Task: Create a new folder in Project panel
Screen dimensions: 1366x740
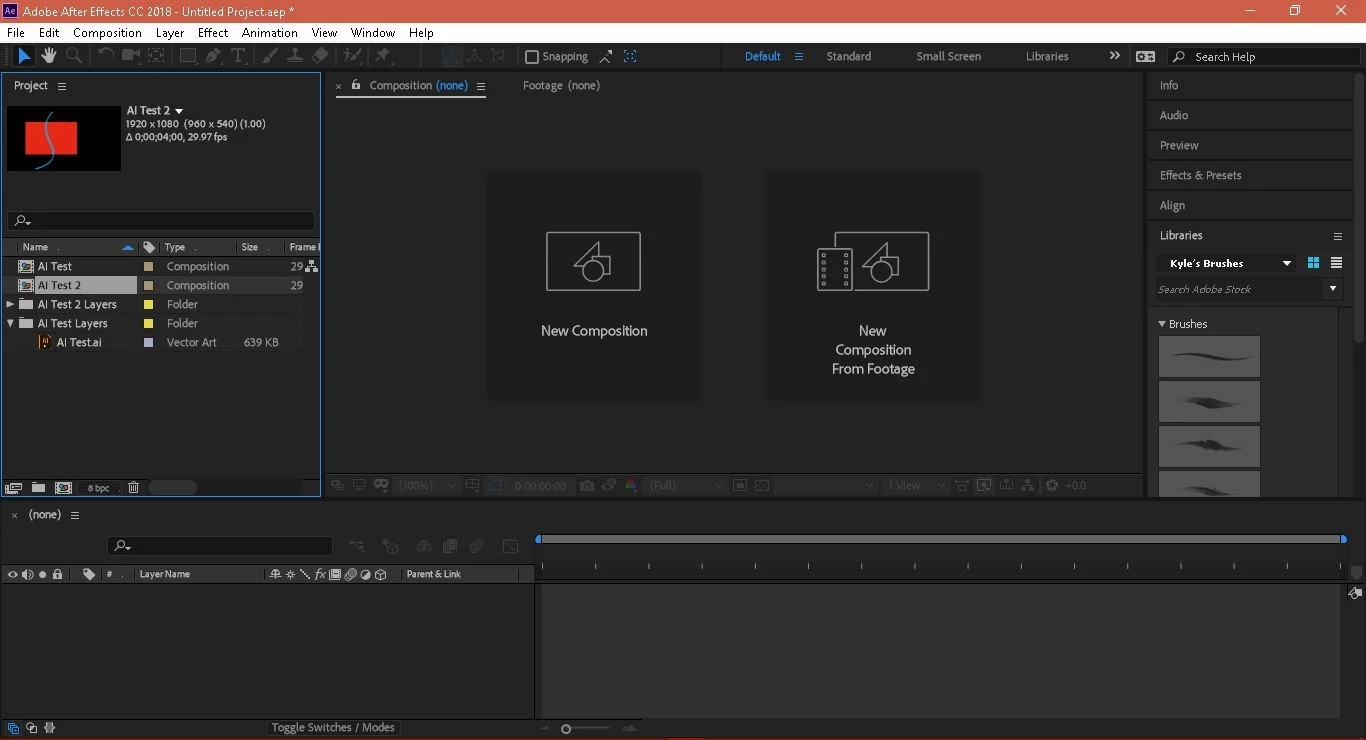Action: (x=38, y=488)
